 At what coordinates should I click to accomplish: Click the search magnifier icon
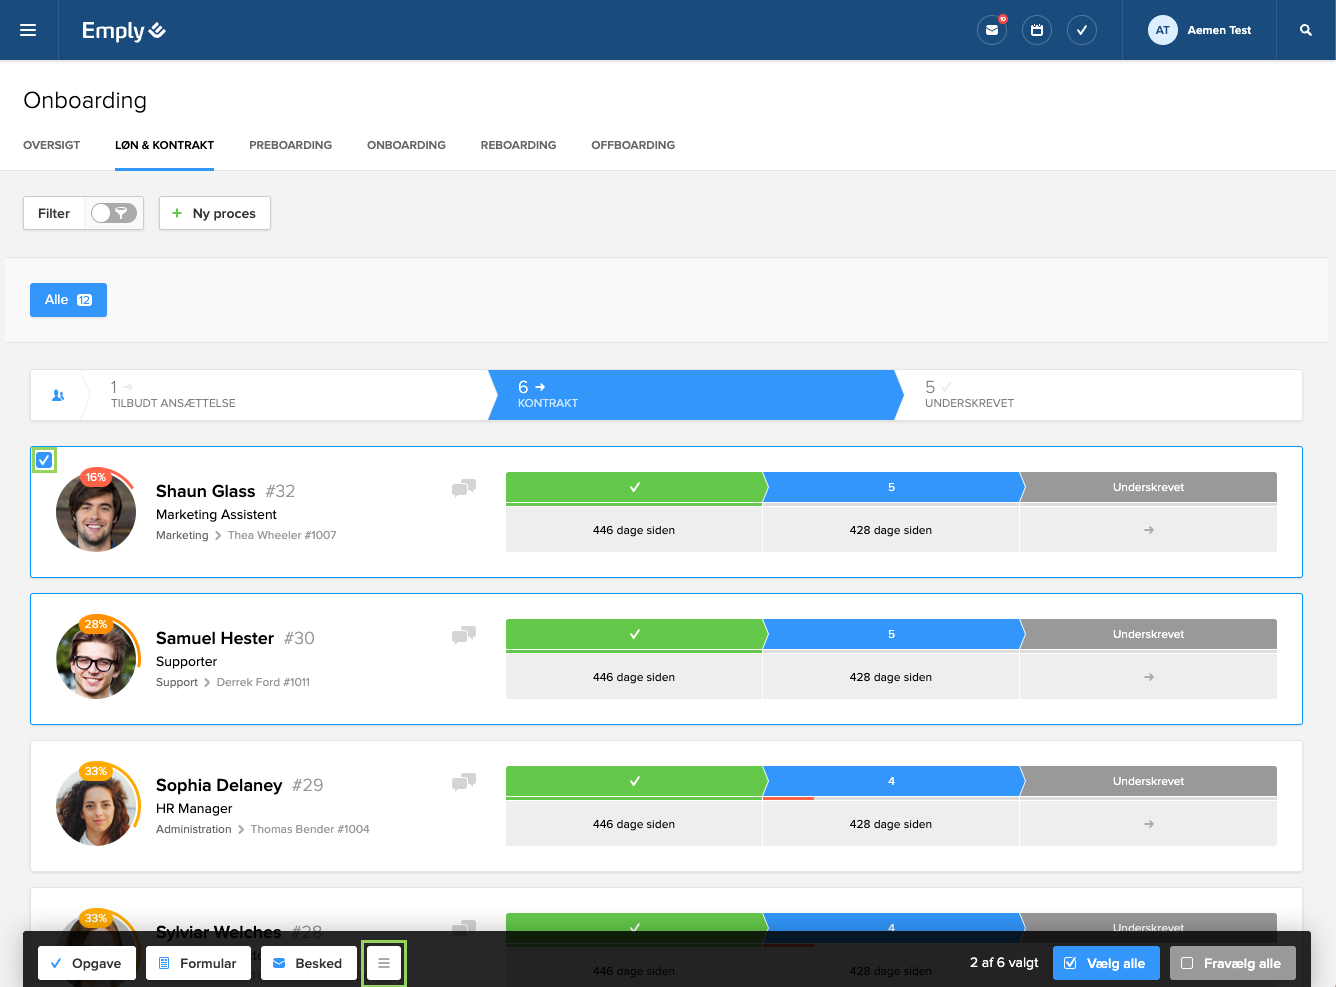[x=1305, y=30]
